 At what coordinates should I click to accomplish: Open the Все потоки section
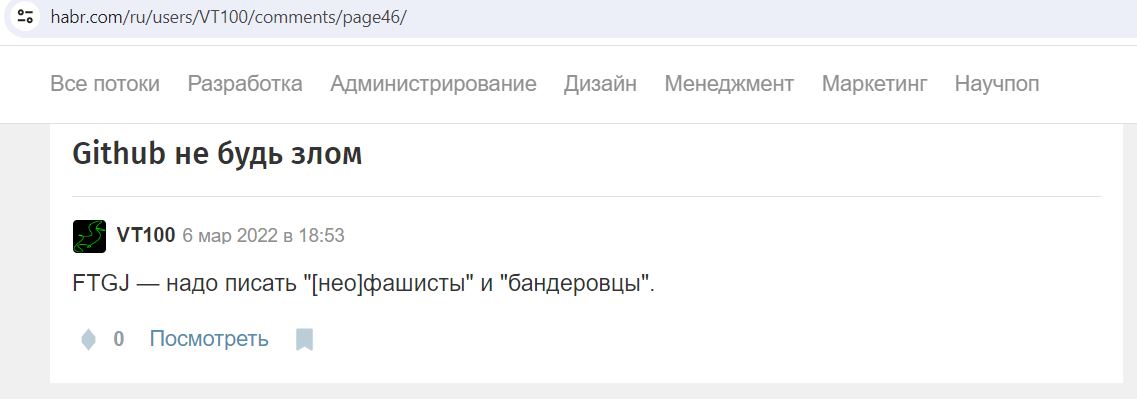point(105,83)
